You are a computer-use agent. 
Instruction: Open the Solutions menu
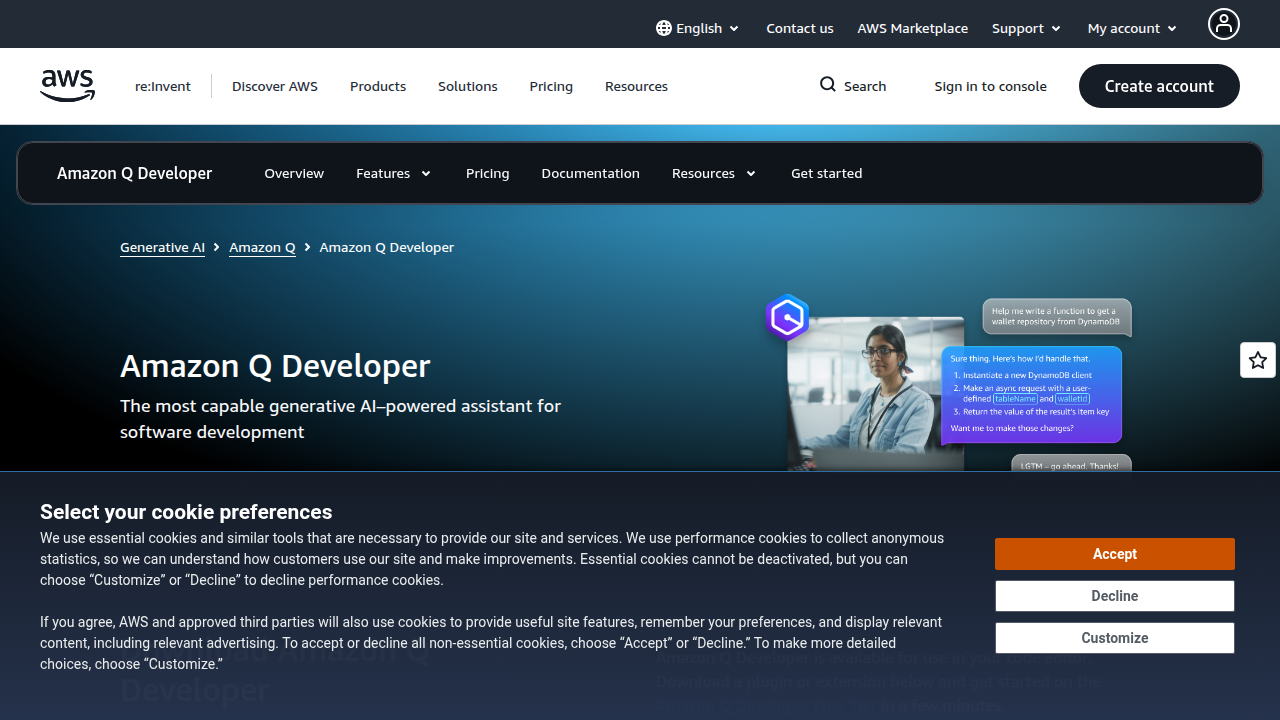pos(467,86)
